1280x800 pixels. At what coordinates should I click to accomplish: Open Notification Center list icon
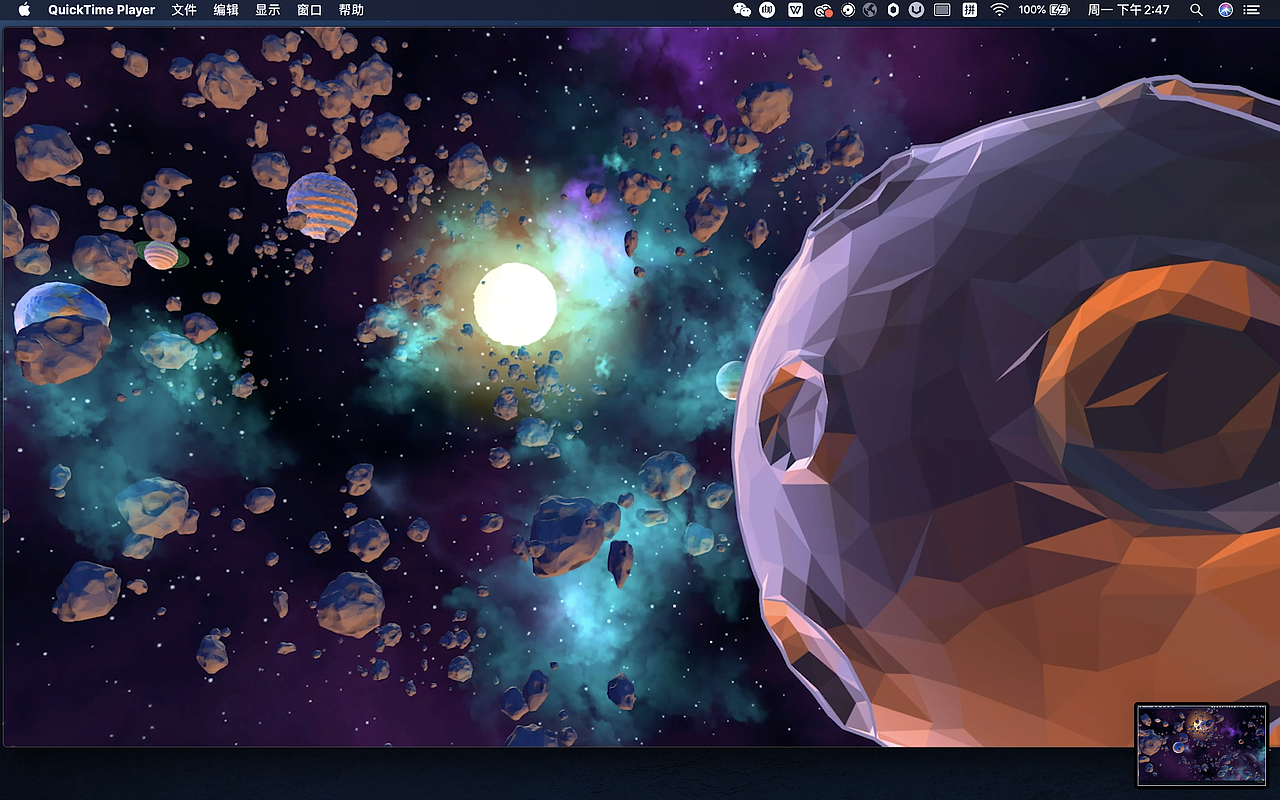[1252, 10]
